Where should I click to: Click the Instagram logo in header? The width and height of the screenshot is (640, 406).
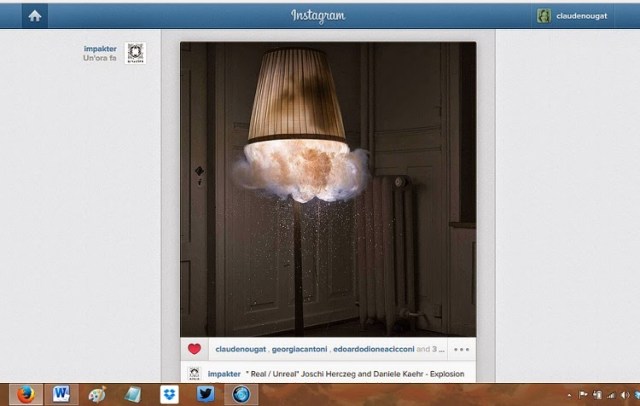(x=318, y=15)
